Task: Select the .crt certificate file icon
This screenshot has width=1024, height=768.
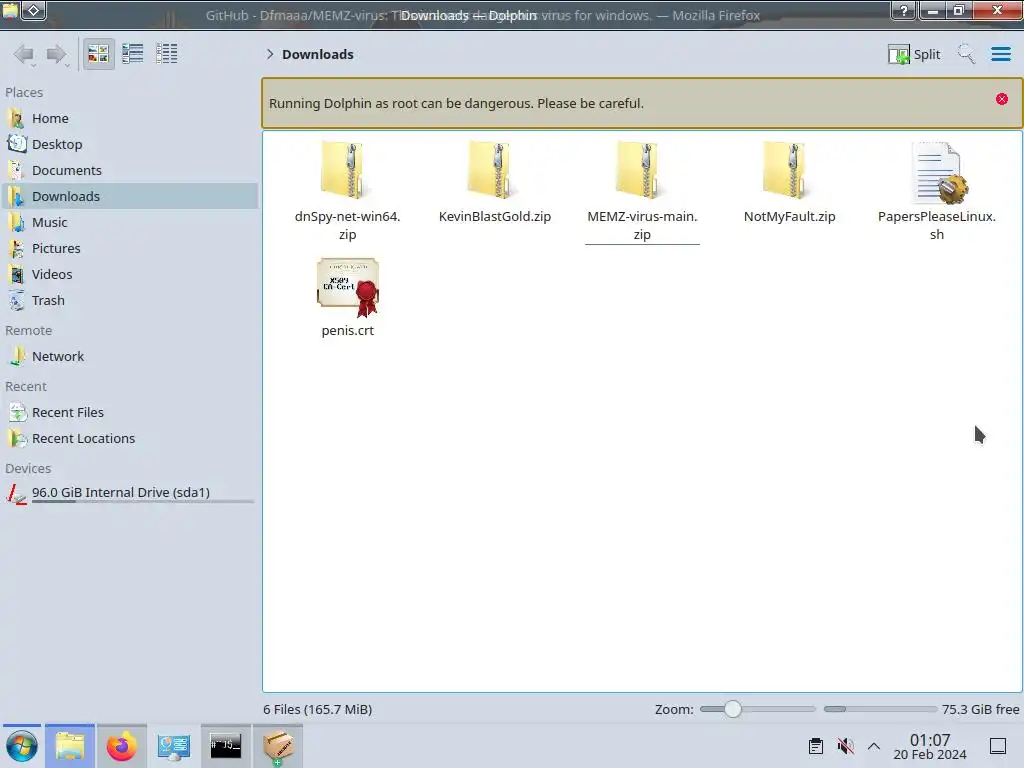Action: click(x=347, y=287)
